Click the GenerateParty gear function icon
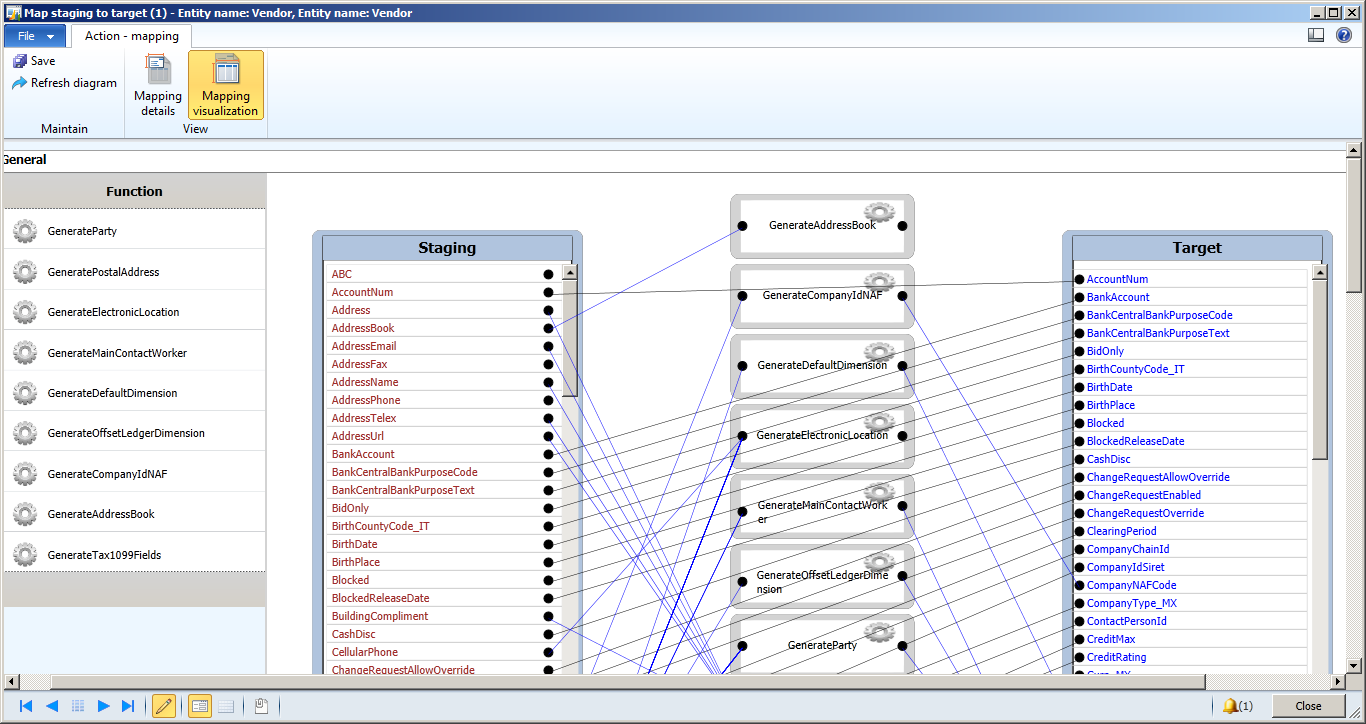 click(x=24, y=231)
